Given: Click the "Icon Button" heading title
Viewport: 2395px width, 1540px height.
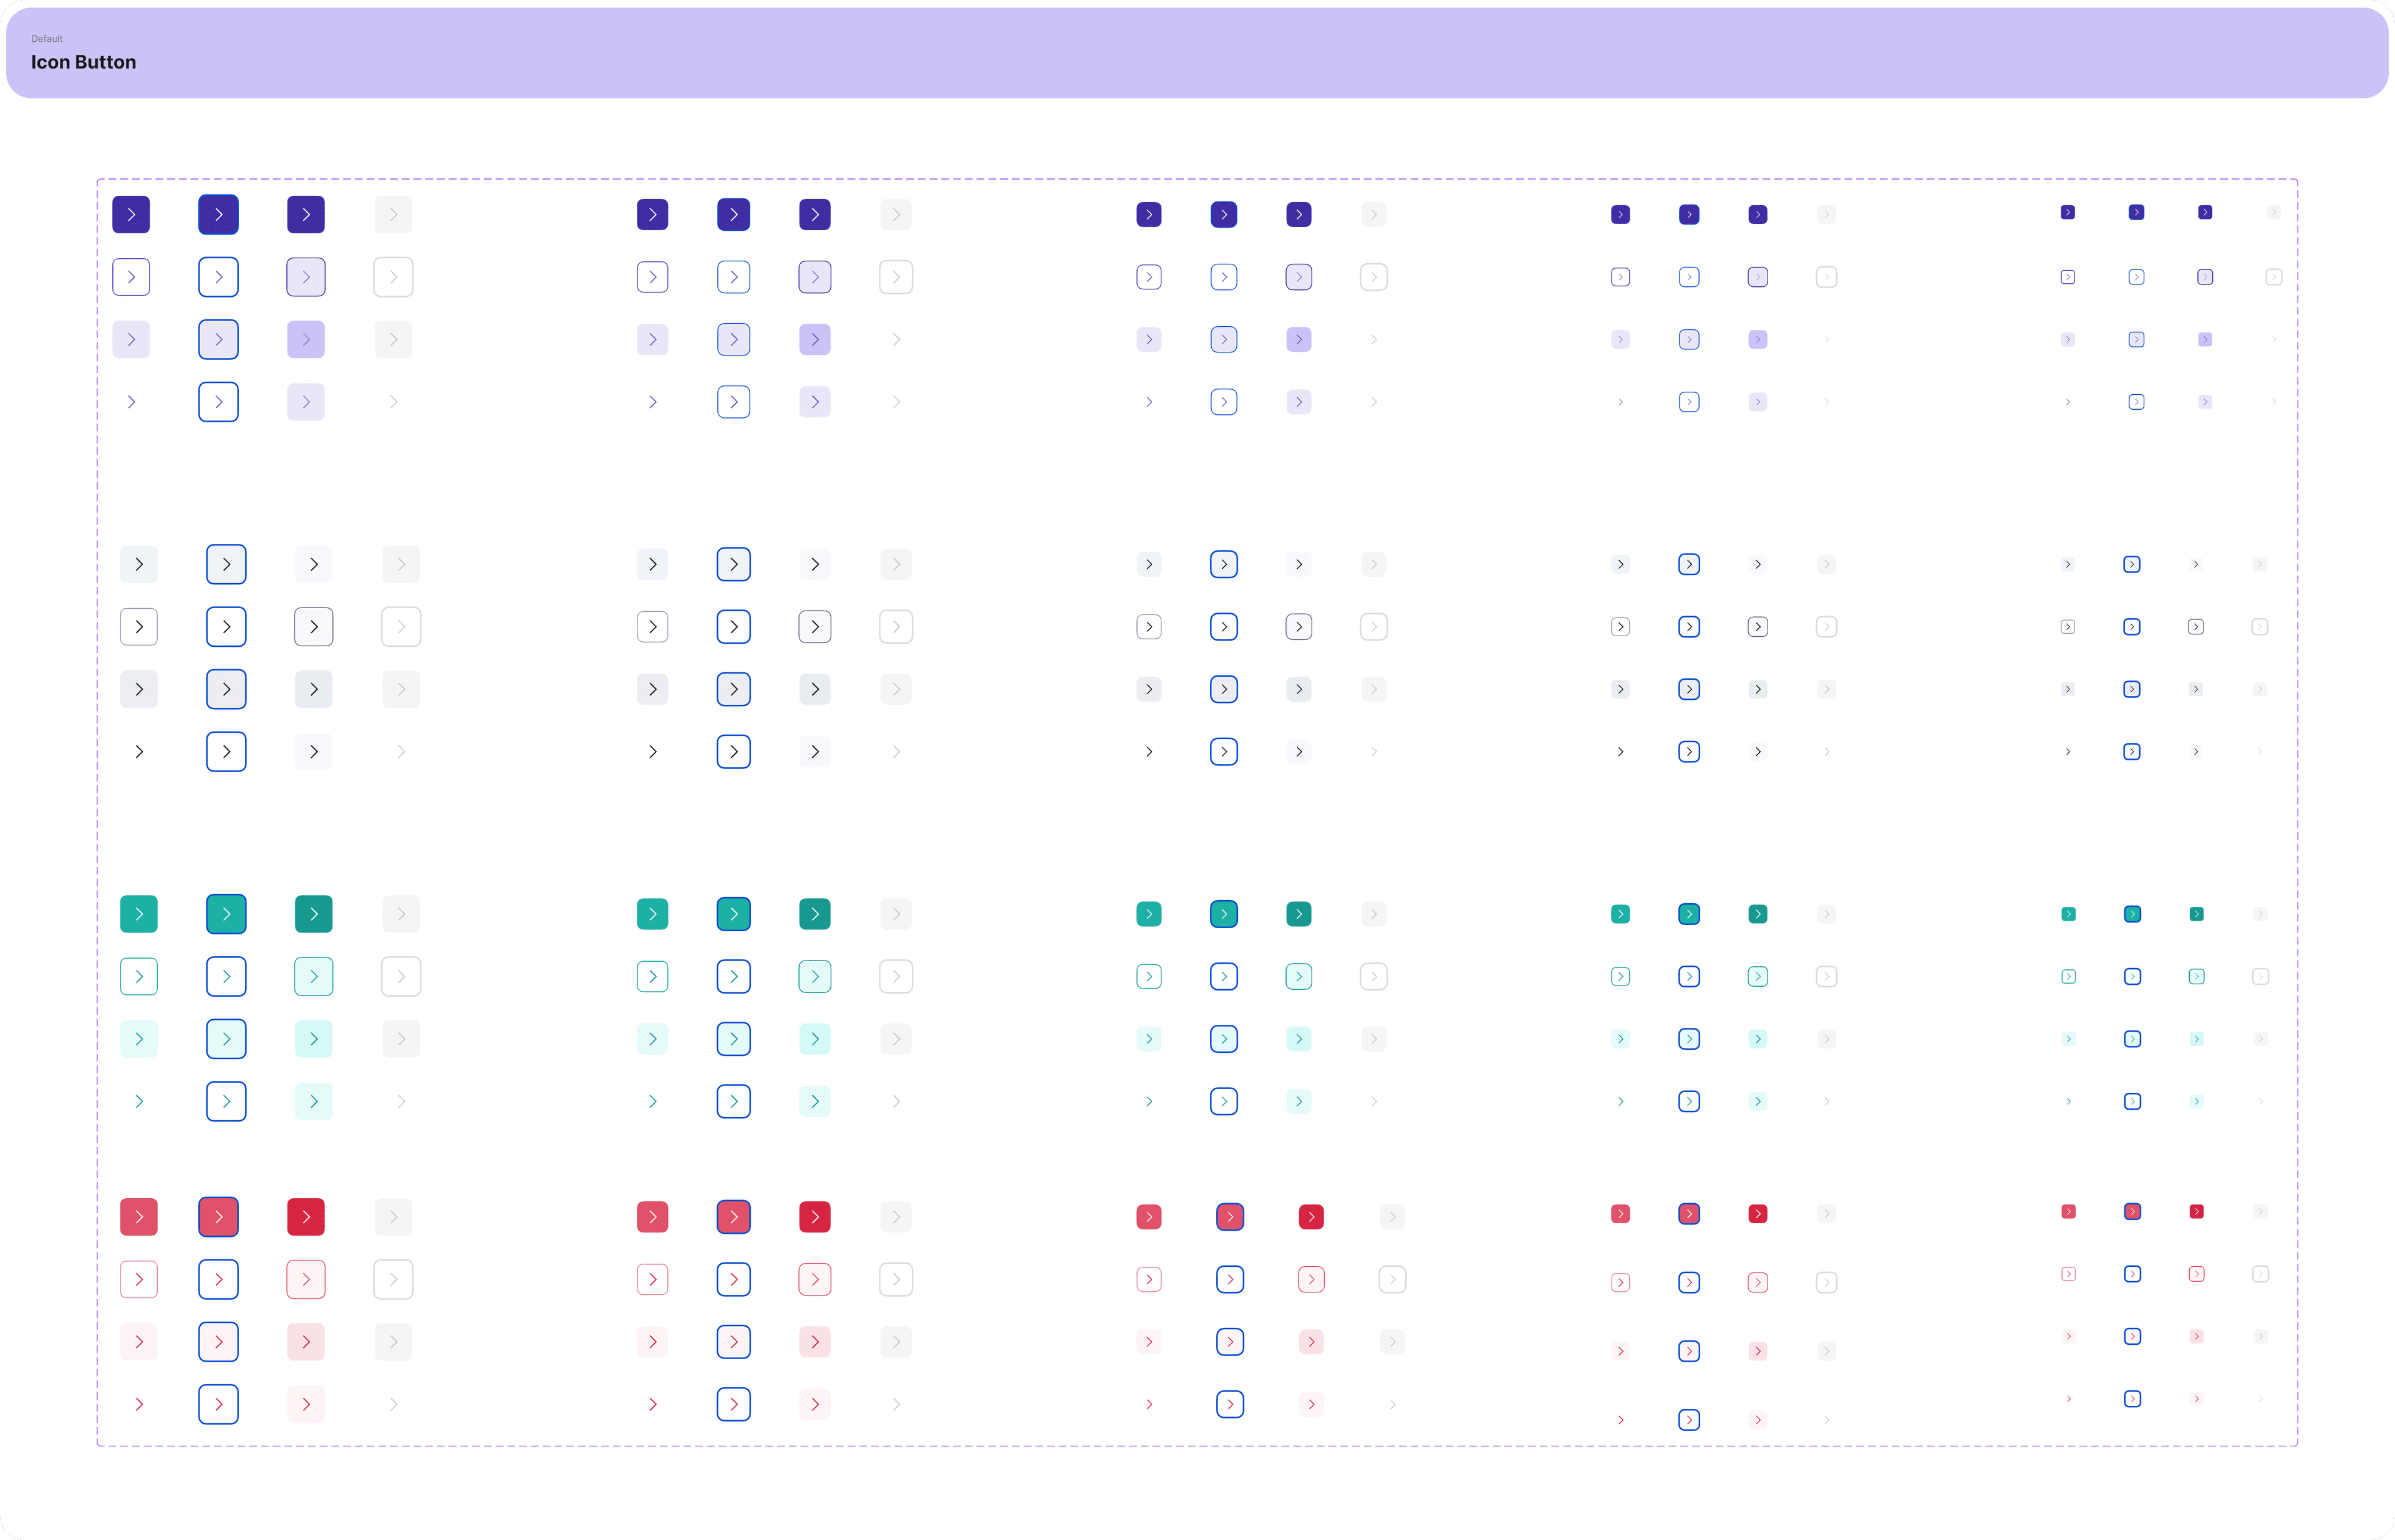Looking at the screenshot, I should (x=84, y=62).
